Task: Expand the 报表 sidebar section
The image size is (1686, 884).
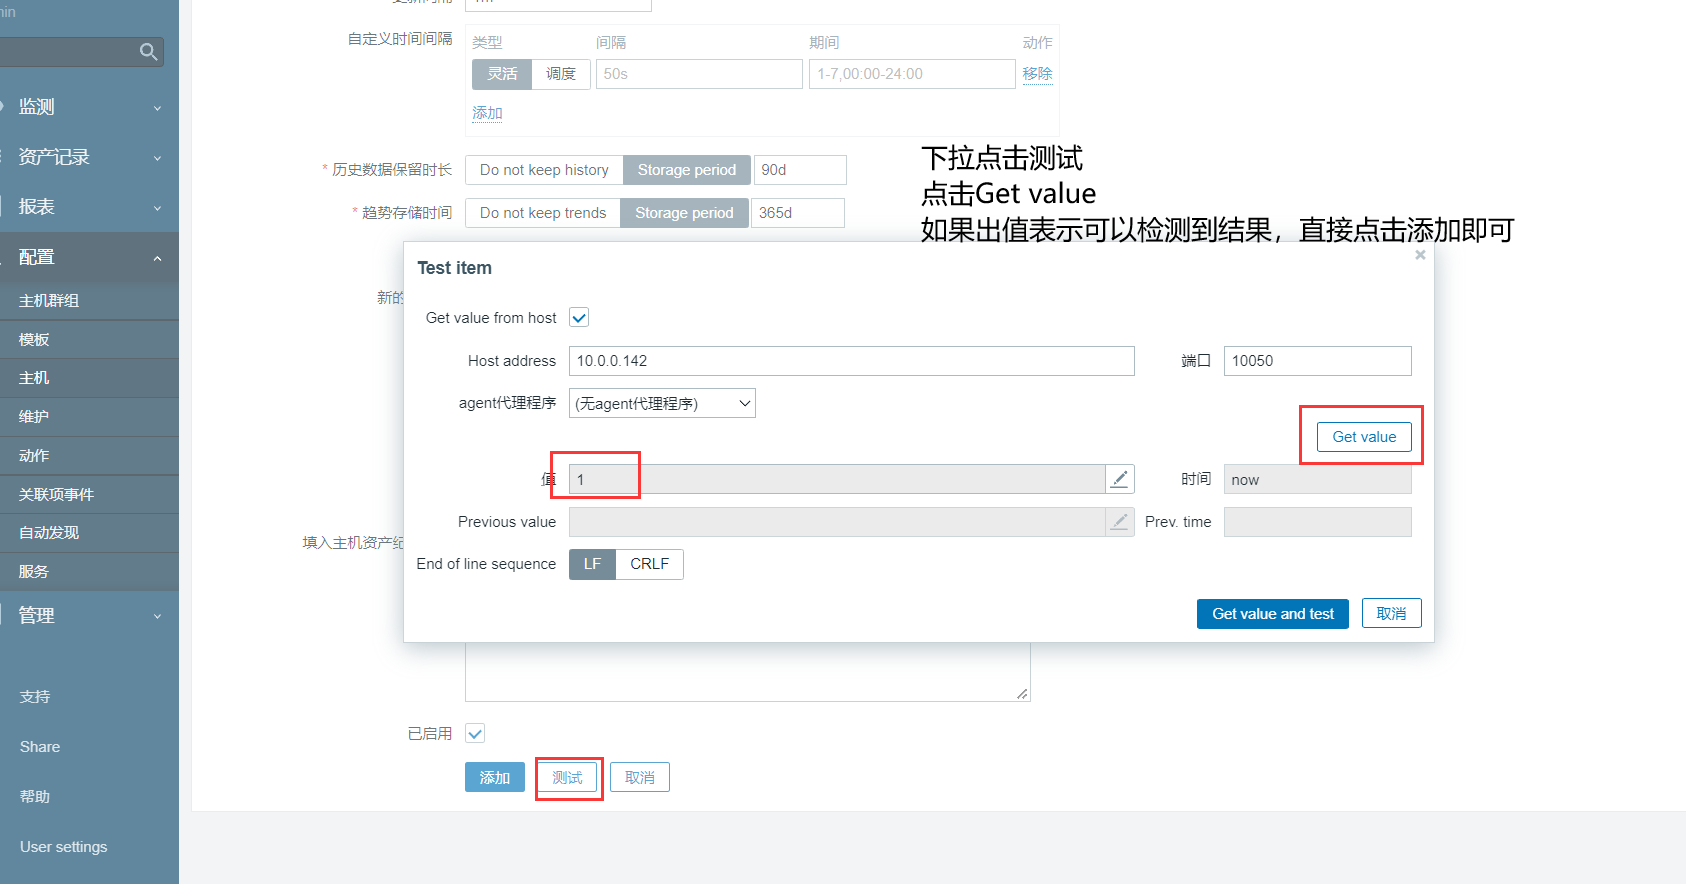Action: point(89,207)
